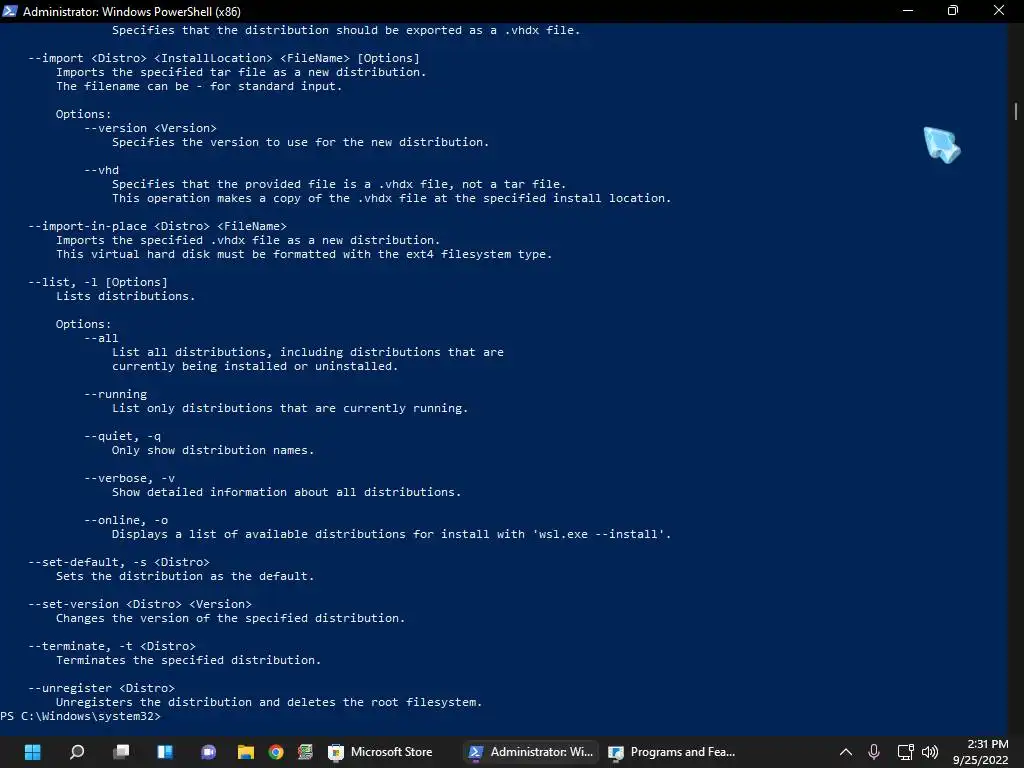Click 'Changes the version of the specified distribution.'

coord(231,618)
